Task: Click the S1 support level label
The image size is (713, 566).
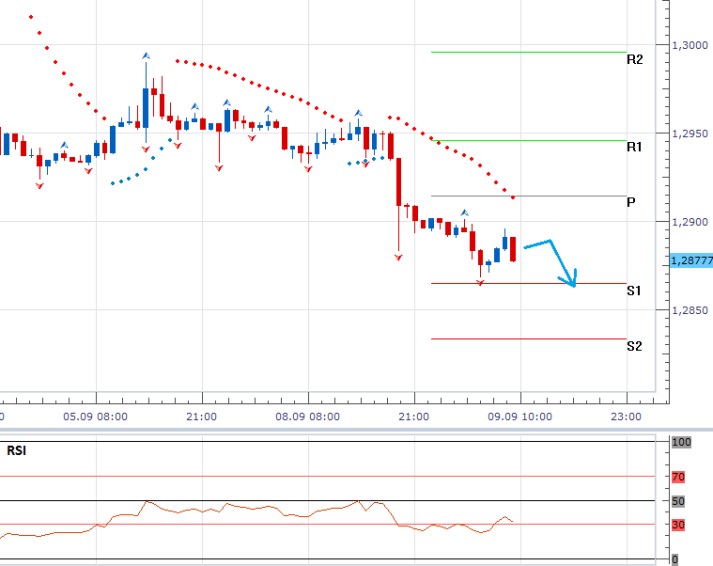Action: pos(634,291)
